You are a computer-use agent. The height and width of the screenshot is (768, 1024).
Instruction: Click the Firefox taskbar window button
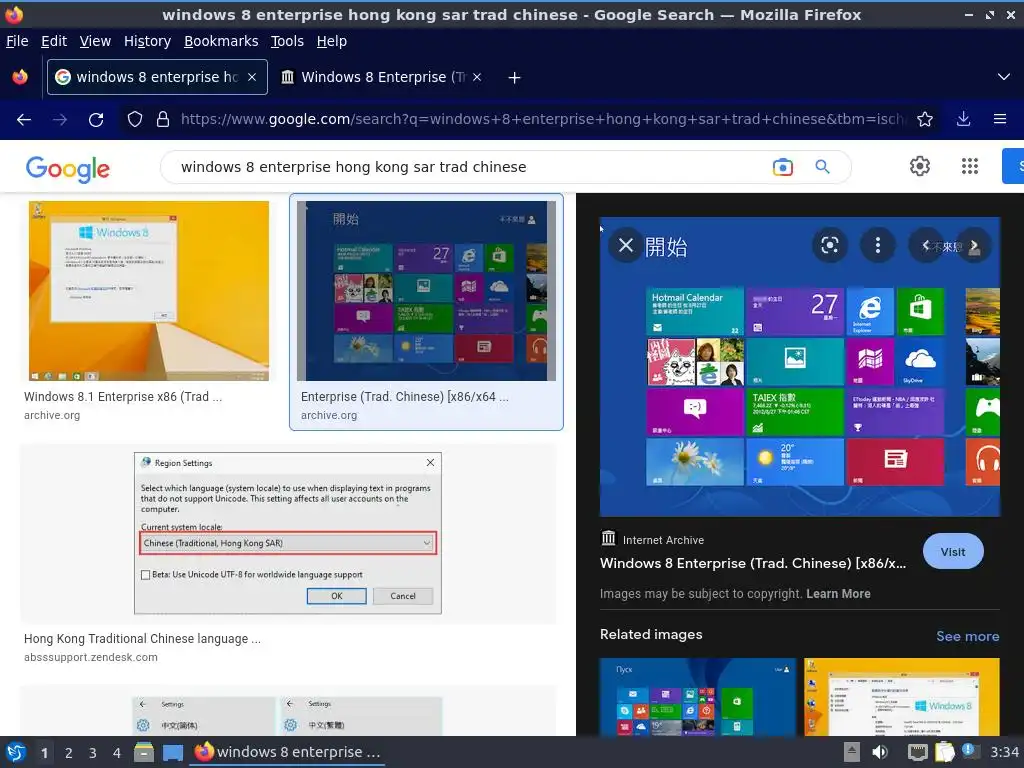(x=287, y=752)
